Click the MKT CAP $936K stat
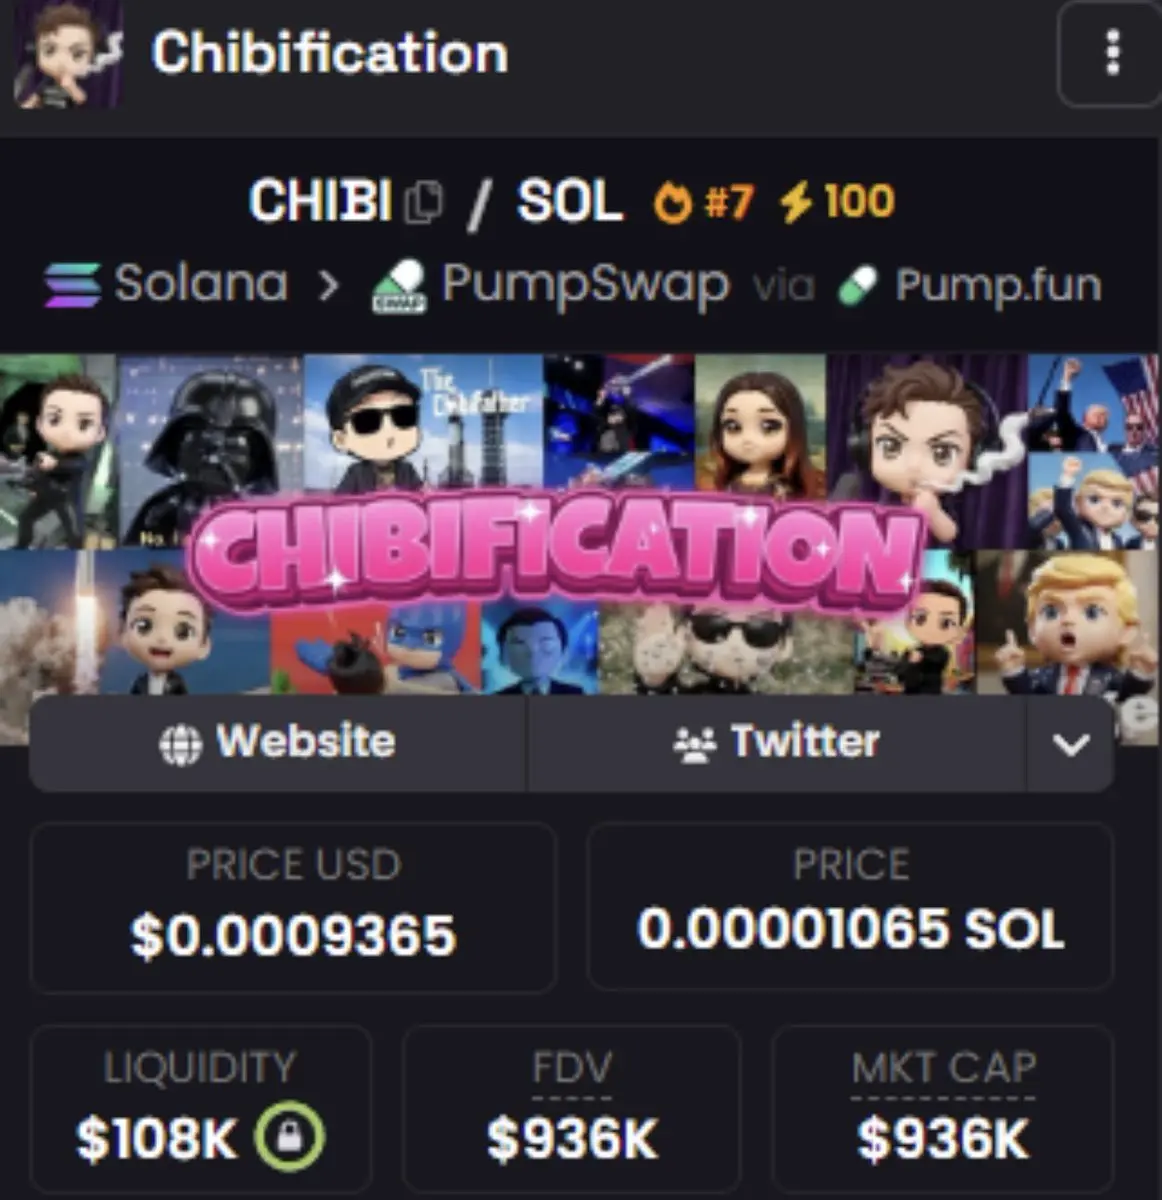 (943, 1107)
